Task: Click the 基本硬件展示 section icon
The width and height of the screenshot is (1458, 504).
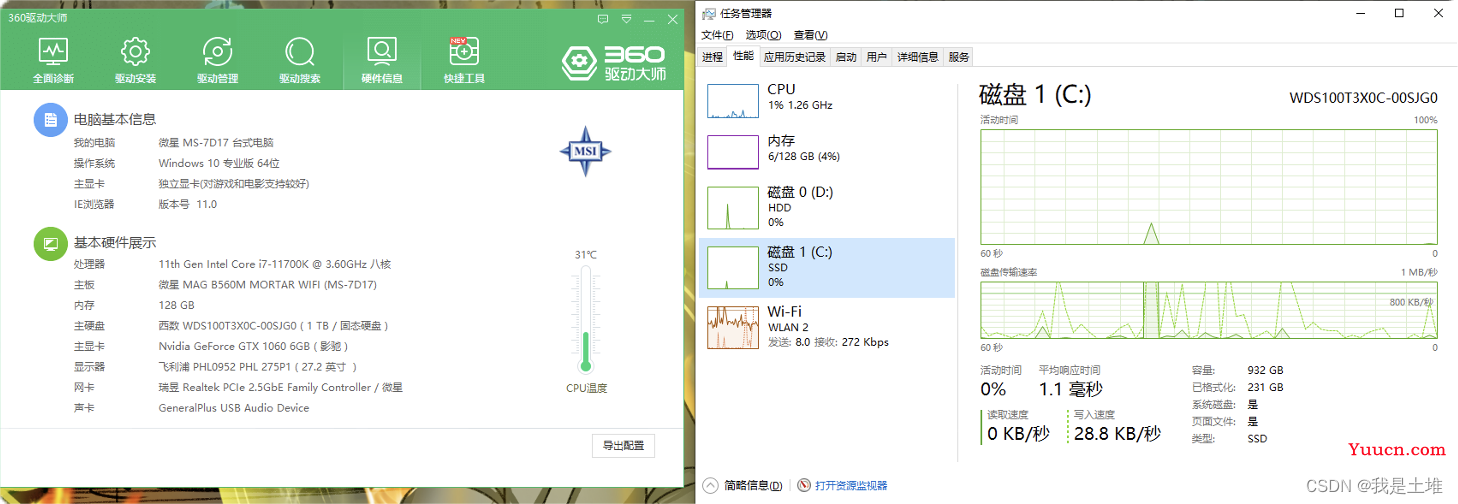Action: (50, 243)
